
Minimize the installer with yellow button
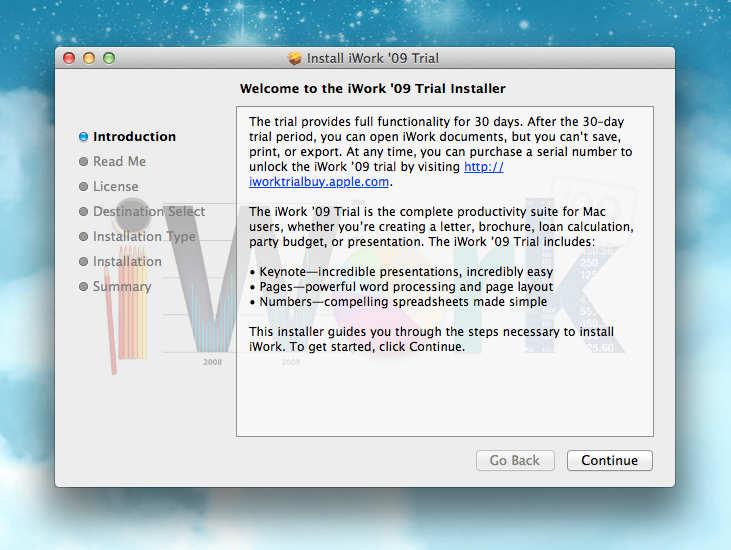(x=89, y=58)
